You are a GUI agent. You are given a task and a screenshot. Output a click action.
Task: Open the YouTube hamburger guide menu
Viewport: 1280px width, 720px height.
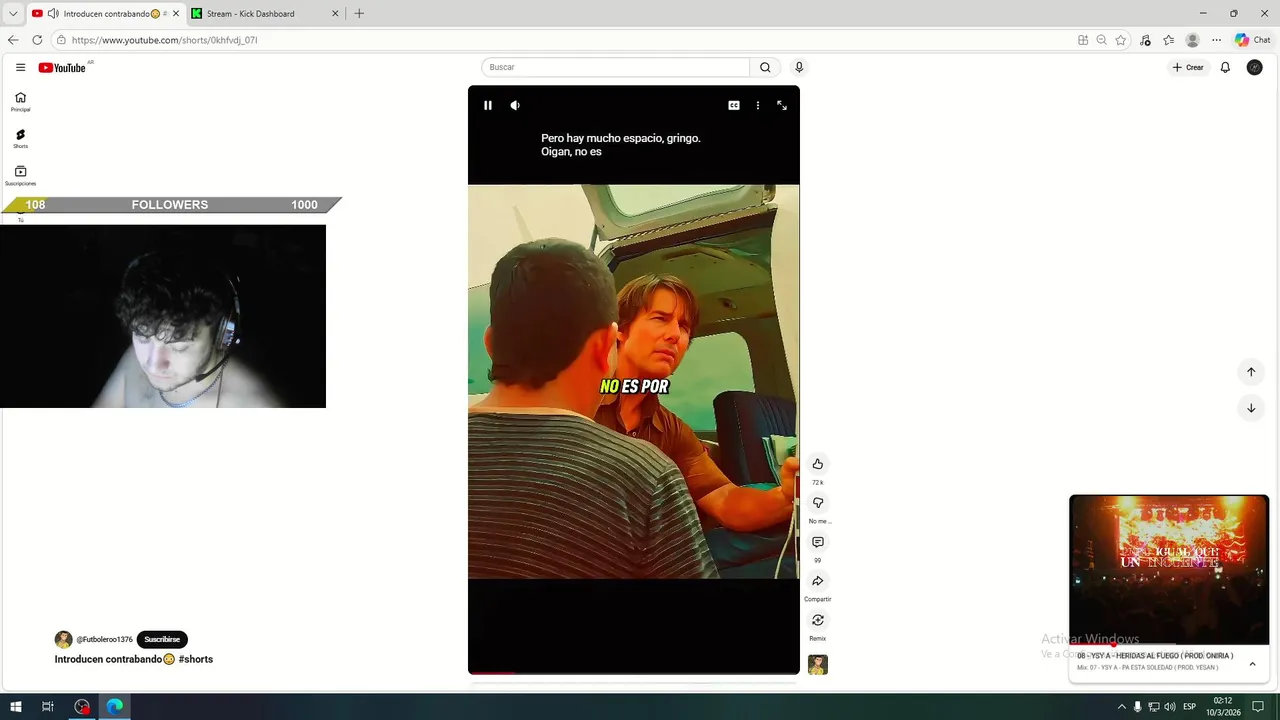tap(20, 67)
